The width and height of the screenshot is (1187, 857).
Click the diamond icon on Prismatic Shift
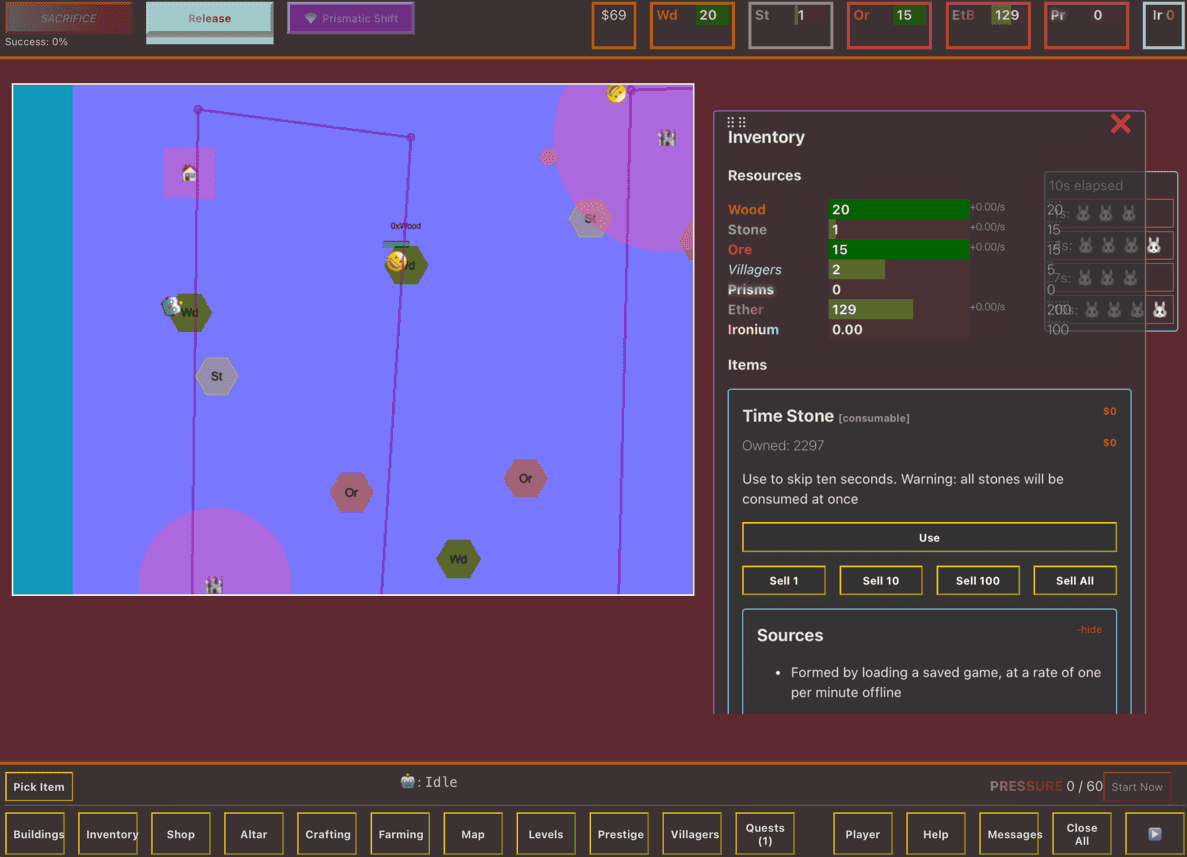pos(311,19)
